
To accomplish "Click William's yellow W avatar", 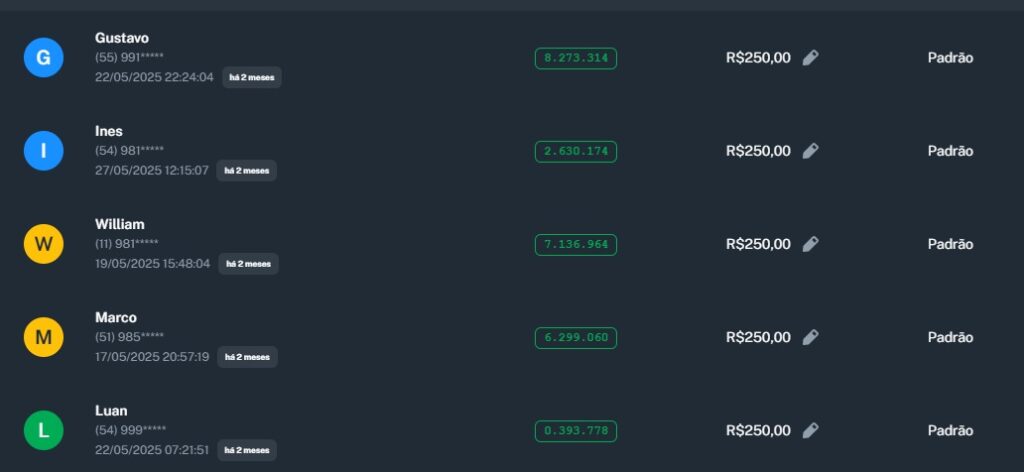I will (x=43, y=244).
